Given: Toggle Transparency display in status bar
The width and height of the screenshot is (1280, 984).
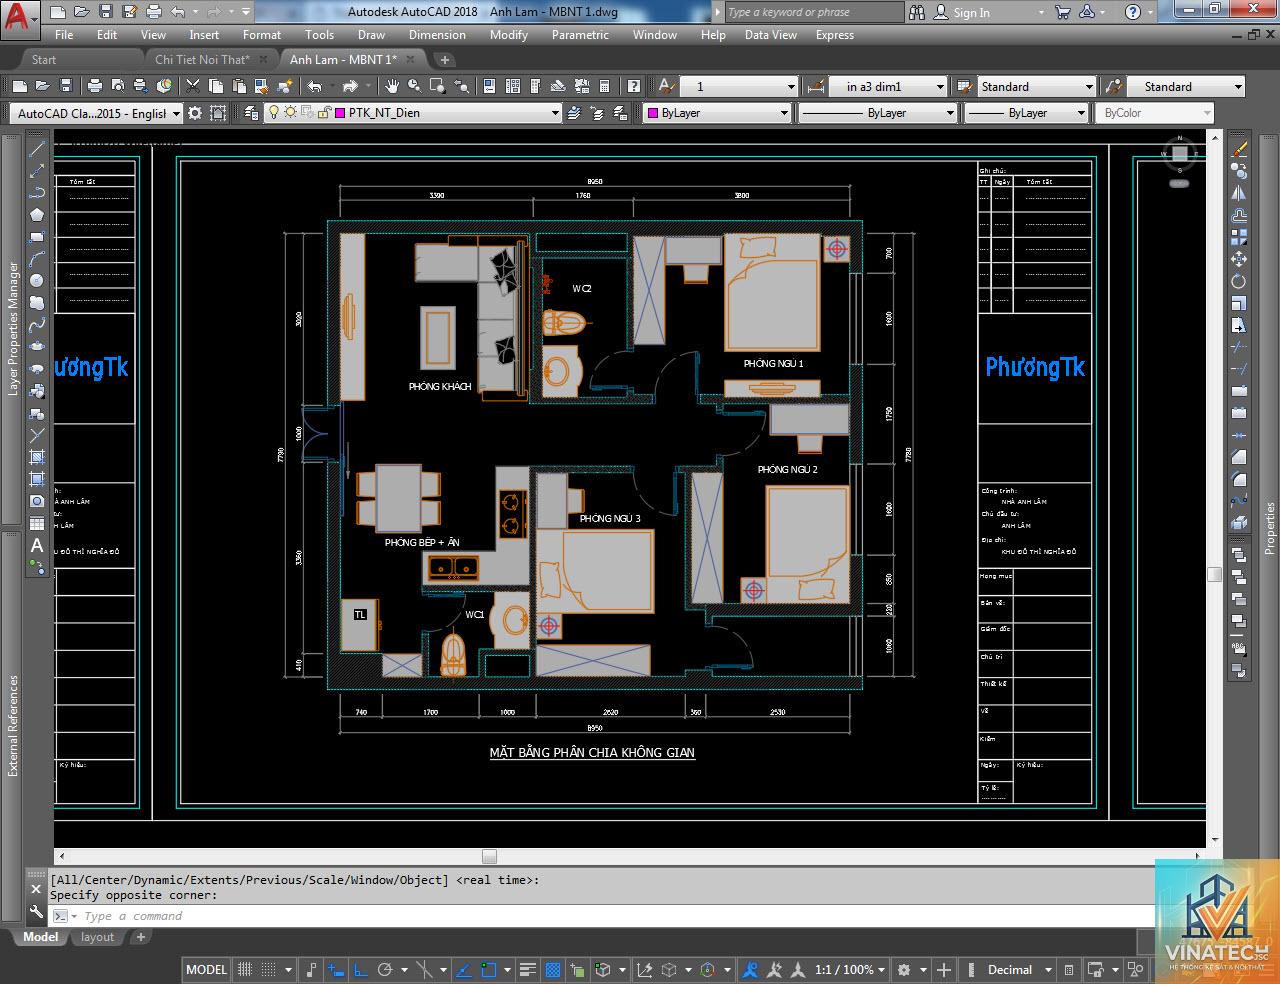Looking at the screenshot, I should (x=553, y=969).
